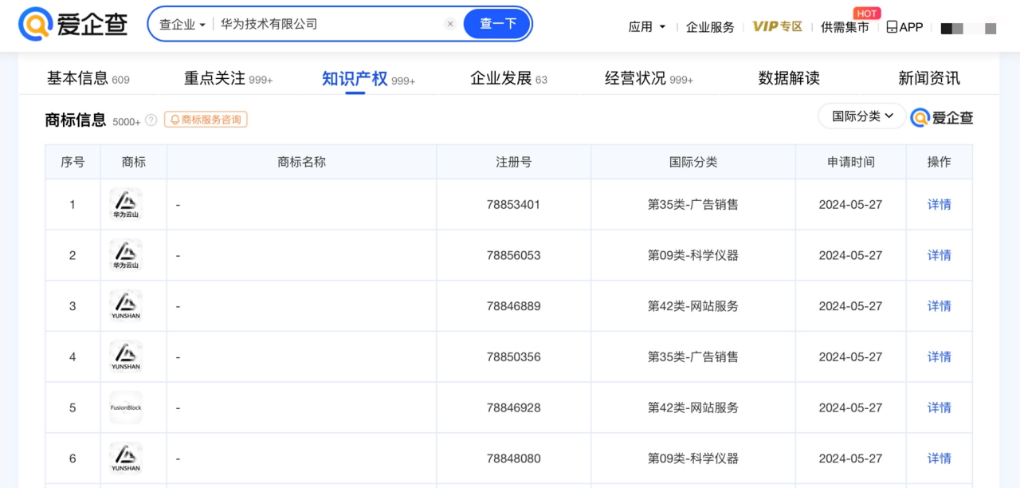The height and width of the screenshot is (488, 1020).
Task: View 详情 for registration 78850356
Action: click(939, 357)
